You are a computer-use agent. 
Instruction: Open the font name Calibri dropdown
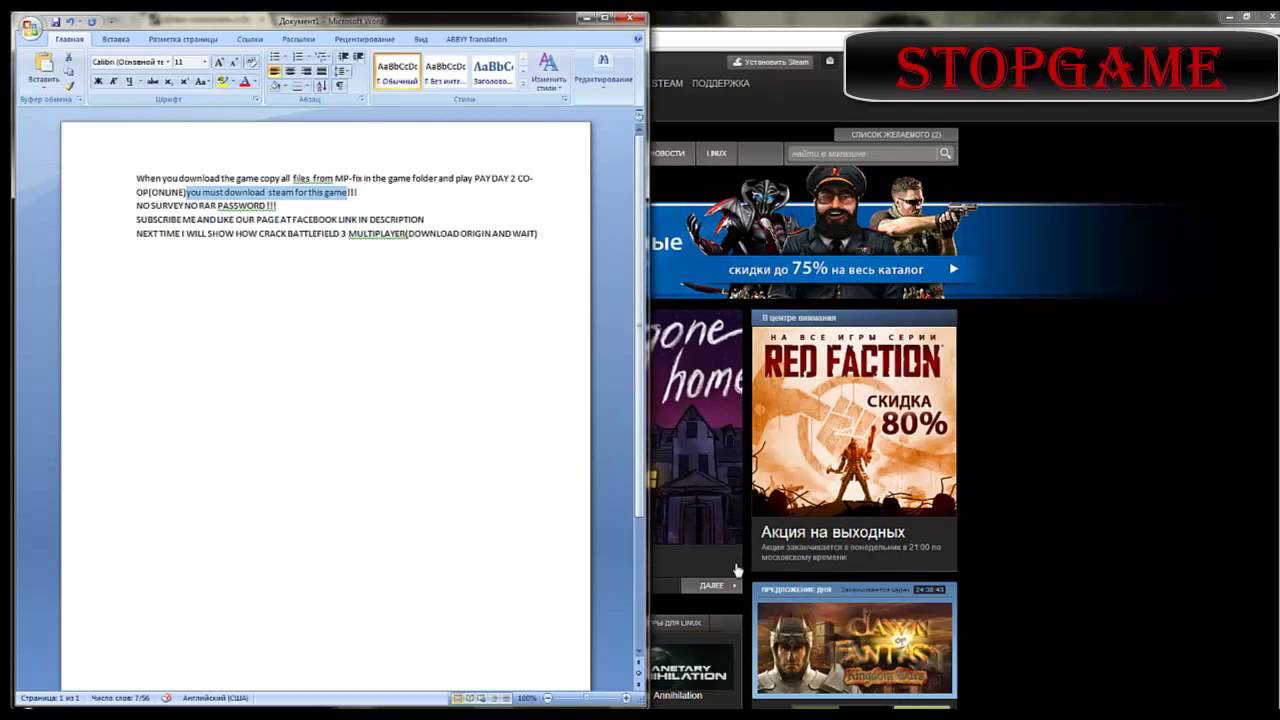click(166, 62)
